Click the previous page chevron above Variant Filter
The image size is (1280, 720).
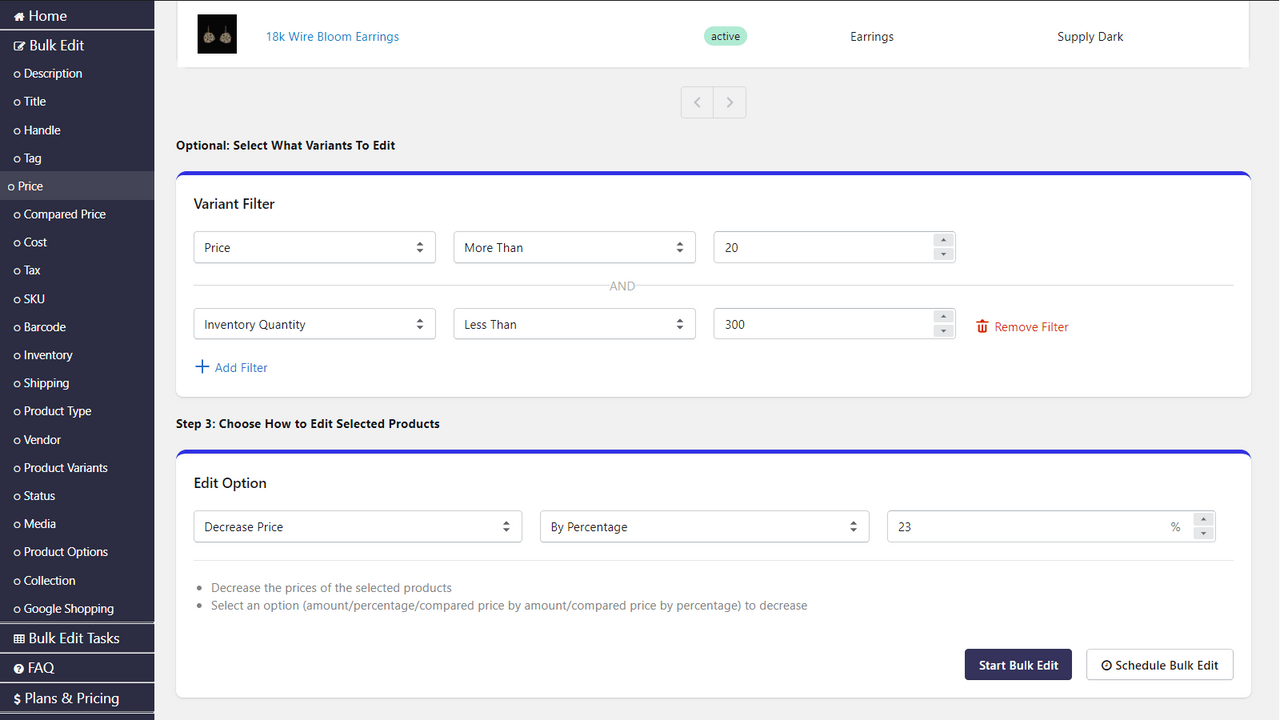pyautogui.click(x=697, y=102)
